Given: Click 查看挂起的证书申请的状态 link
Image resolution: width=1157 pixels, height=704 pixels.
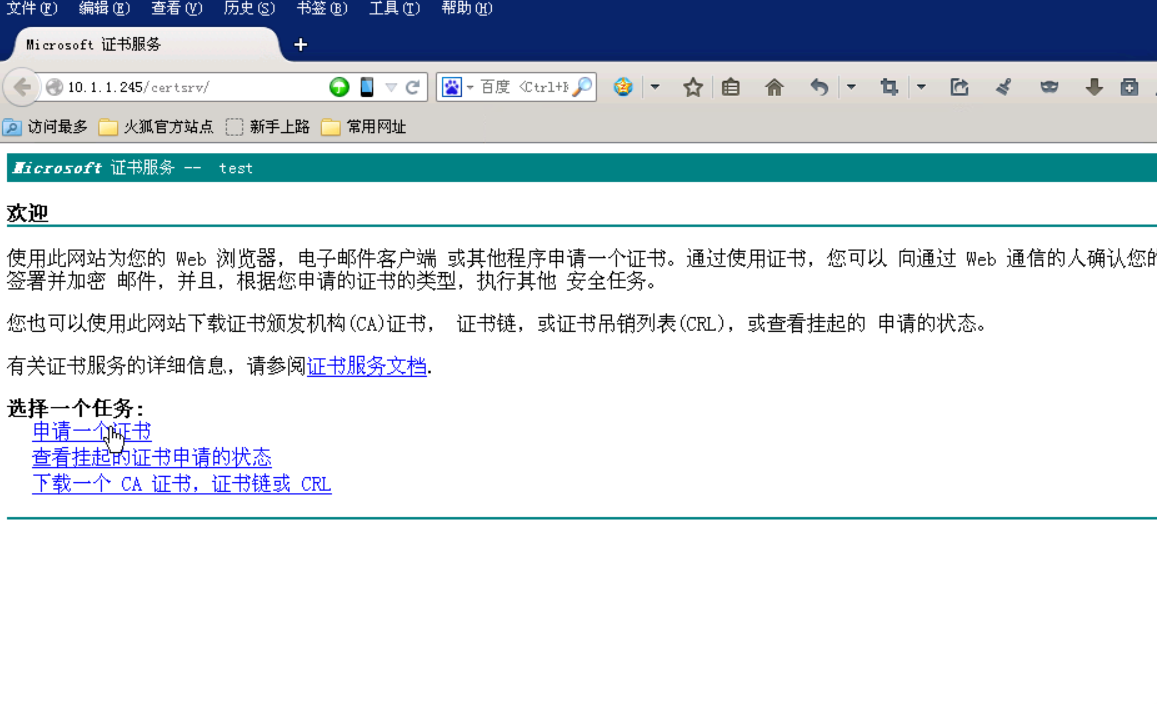Looking at the screenshot, I should 152,458.
